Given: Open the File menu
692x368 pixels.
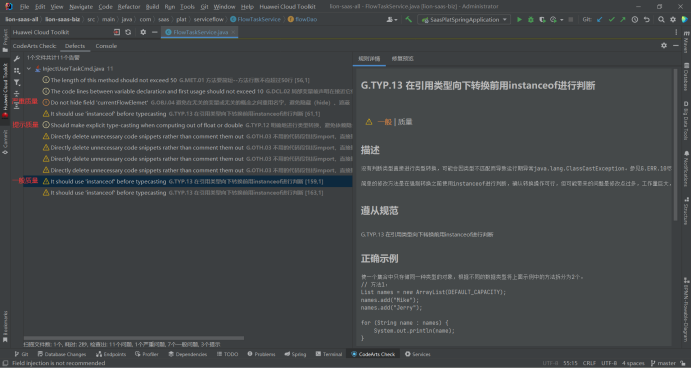Looking at the screenshot, I should (x=24, y=7).
